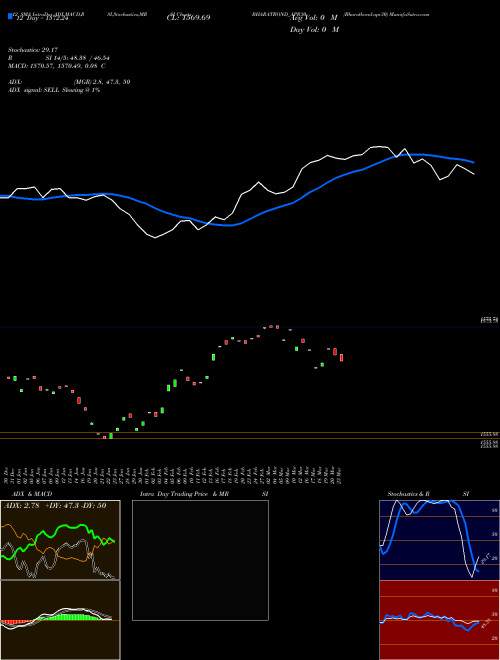Click the green MACD histogram bars
The width and height of the screenshot is (500, 660).
pos(69,617)
